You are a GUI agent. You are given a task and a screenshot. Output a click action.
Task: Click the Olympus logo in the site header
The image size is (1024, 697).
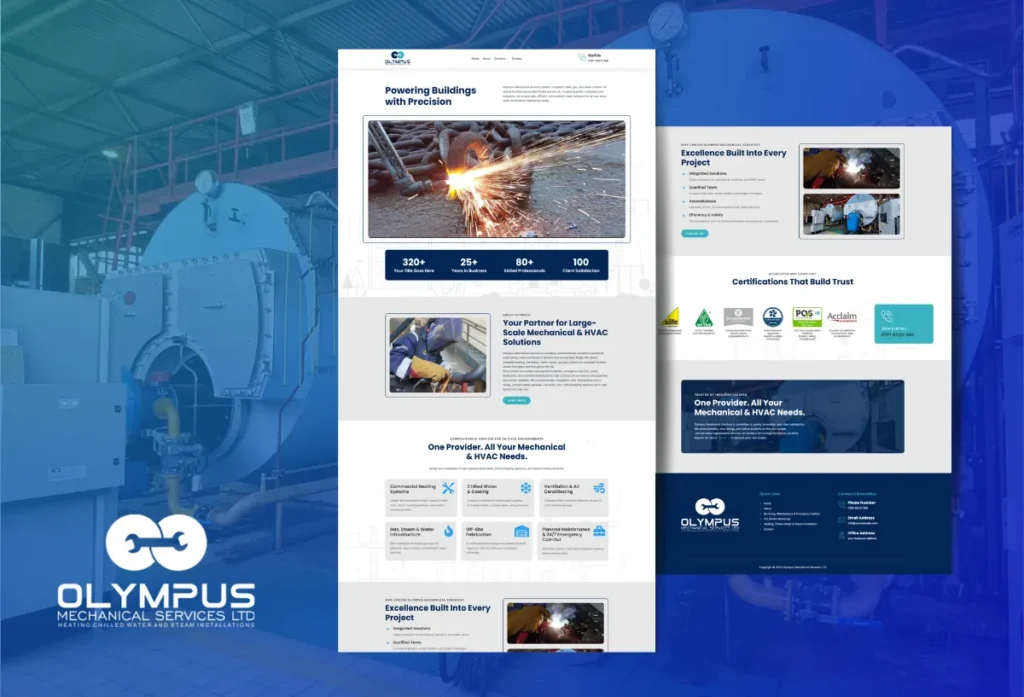397,58
